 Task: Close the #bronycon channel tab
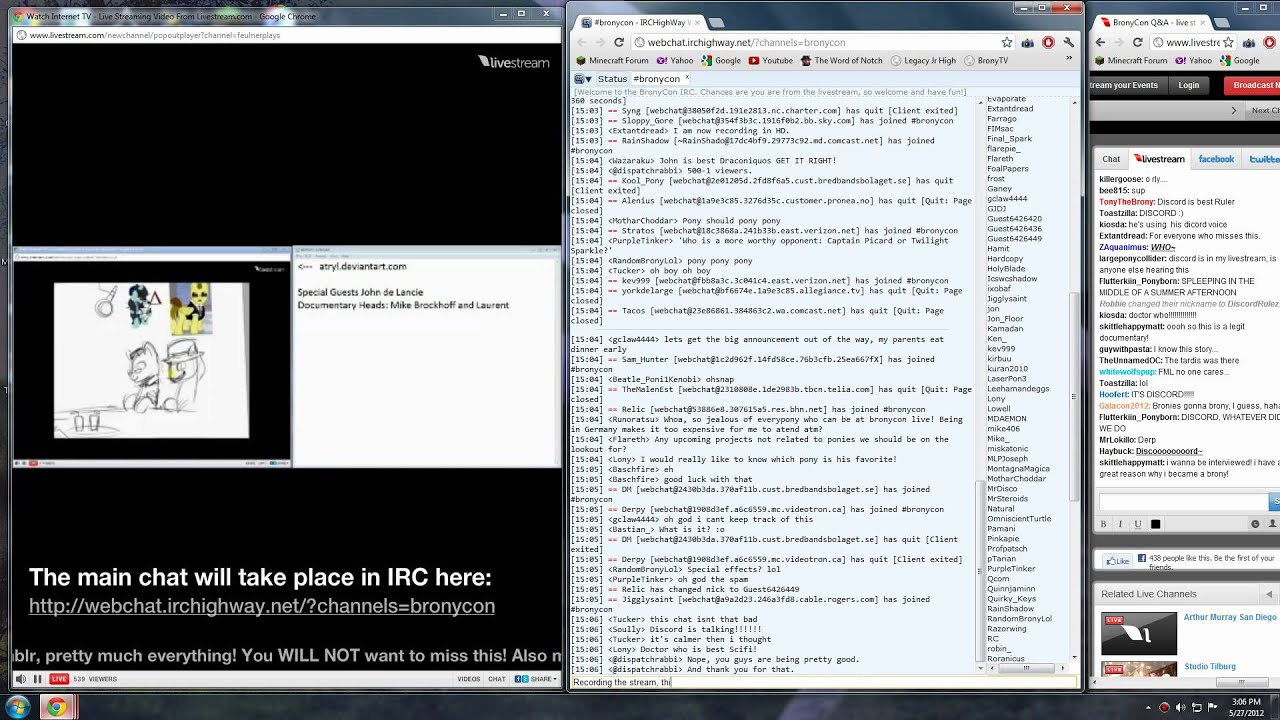(x=687, y=77)
